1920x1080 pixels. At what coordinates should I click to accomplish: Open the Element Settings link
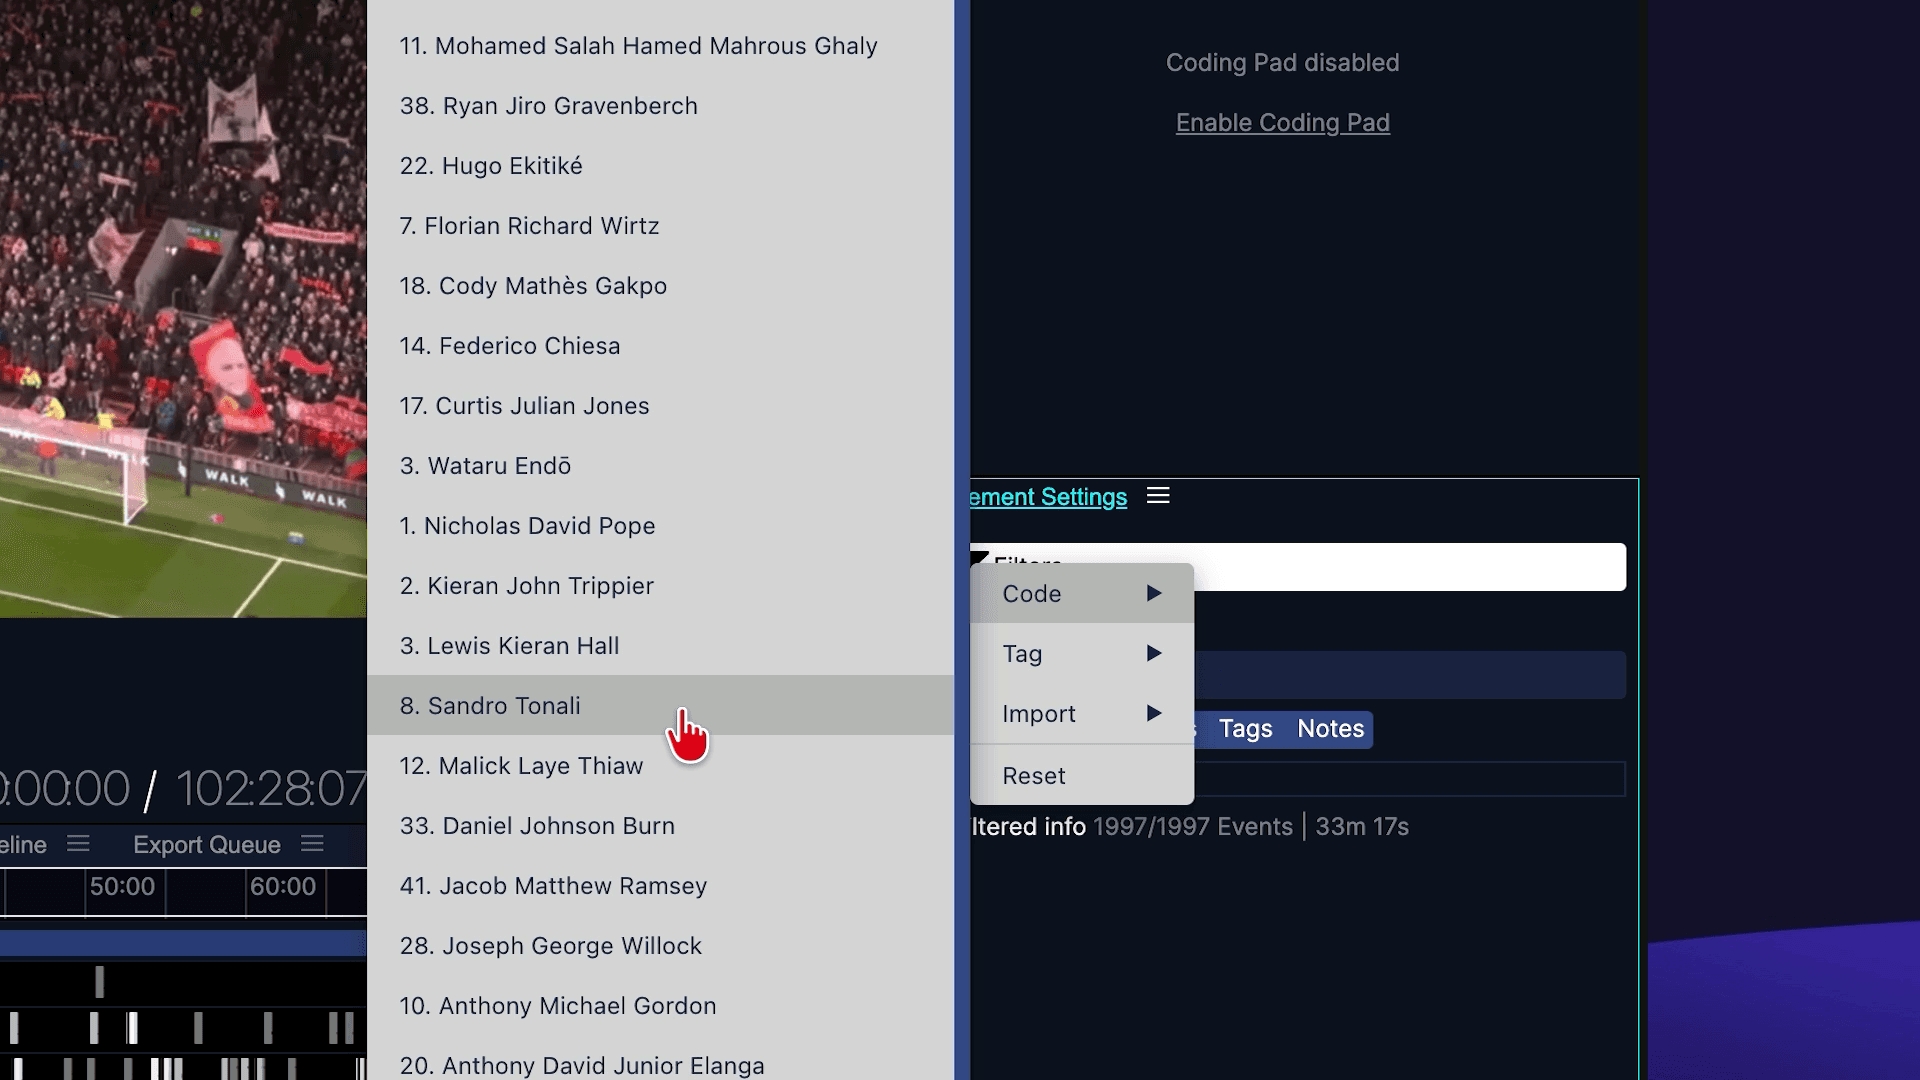(1048, 497)
